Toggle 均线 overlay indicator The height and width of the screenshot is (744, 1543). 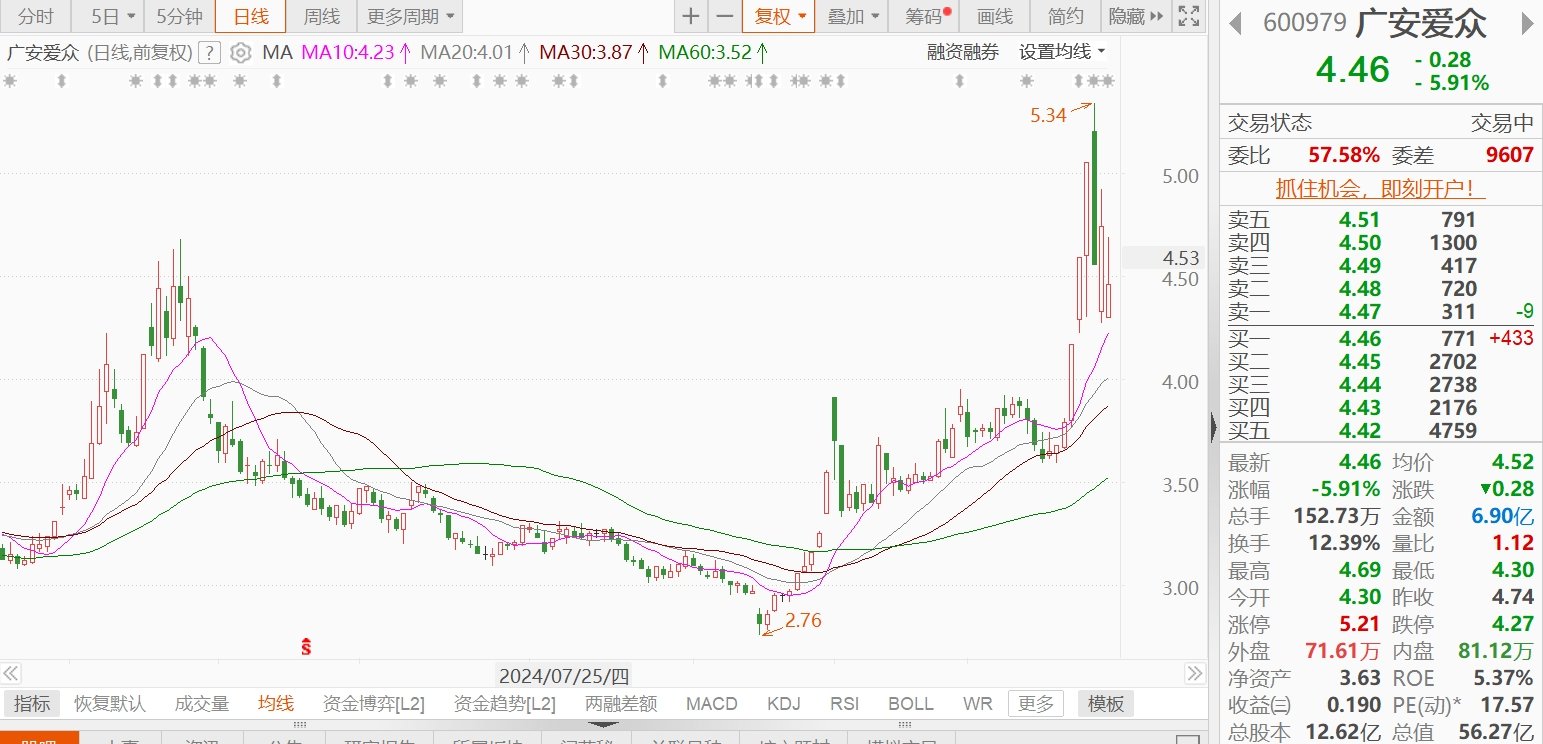(276, 704)
